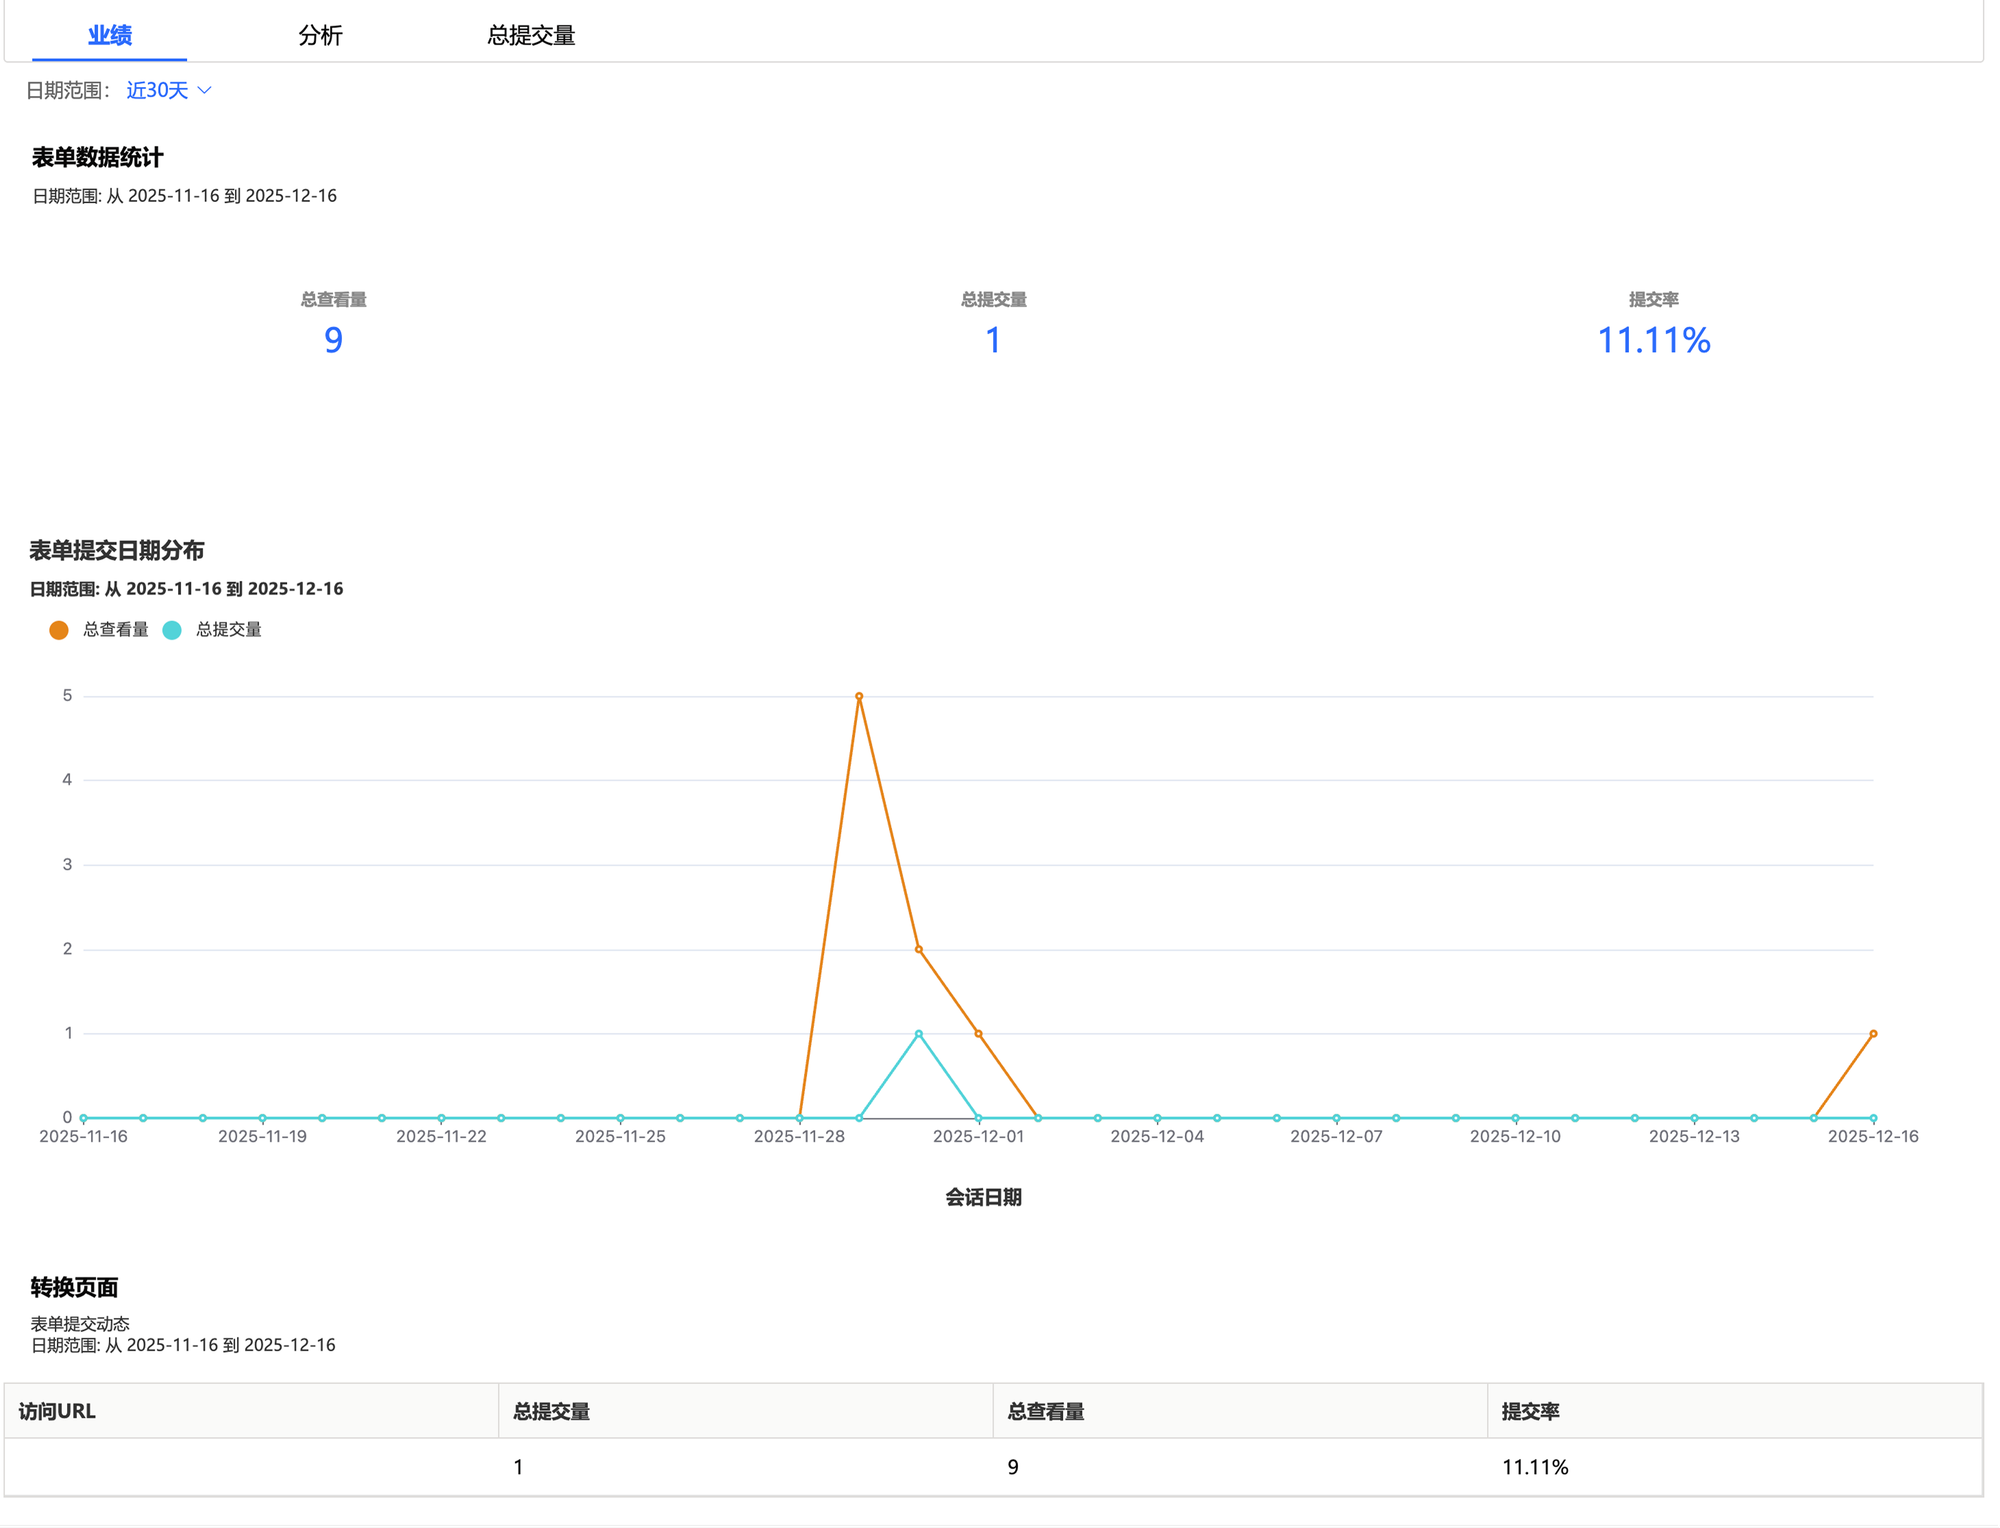This screenshot has height=1528, width=2000.
Task: Click the chevron next to 近30天
Action: click(205, 91)
